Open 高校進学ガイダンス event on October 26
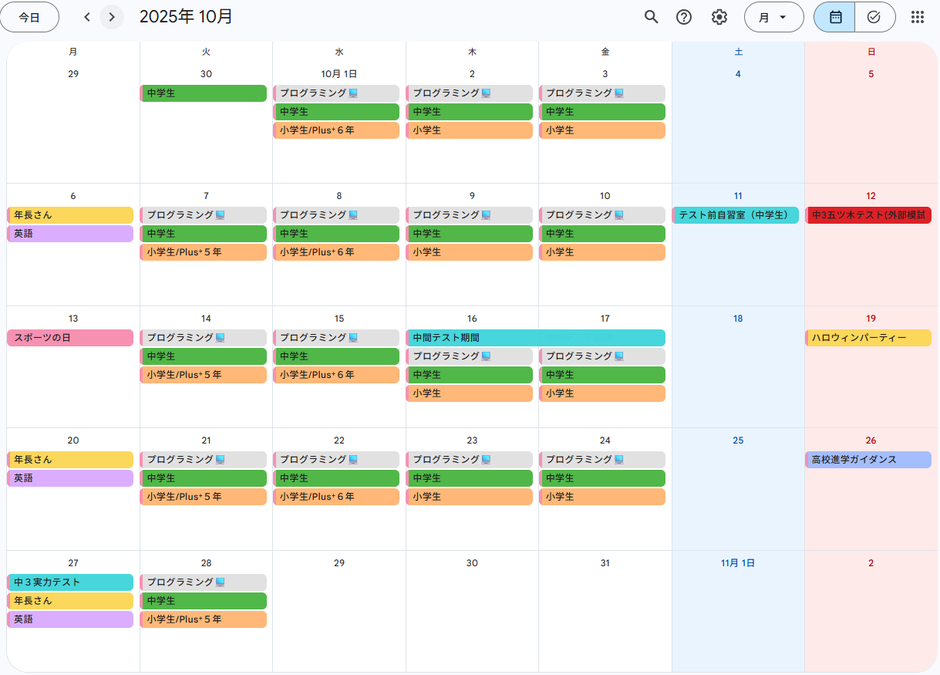Image resolution: width=940 pixels, height=675 pixels. (868, 459)
